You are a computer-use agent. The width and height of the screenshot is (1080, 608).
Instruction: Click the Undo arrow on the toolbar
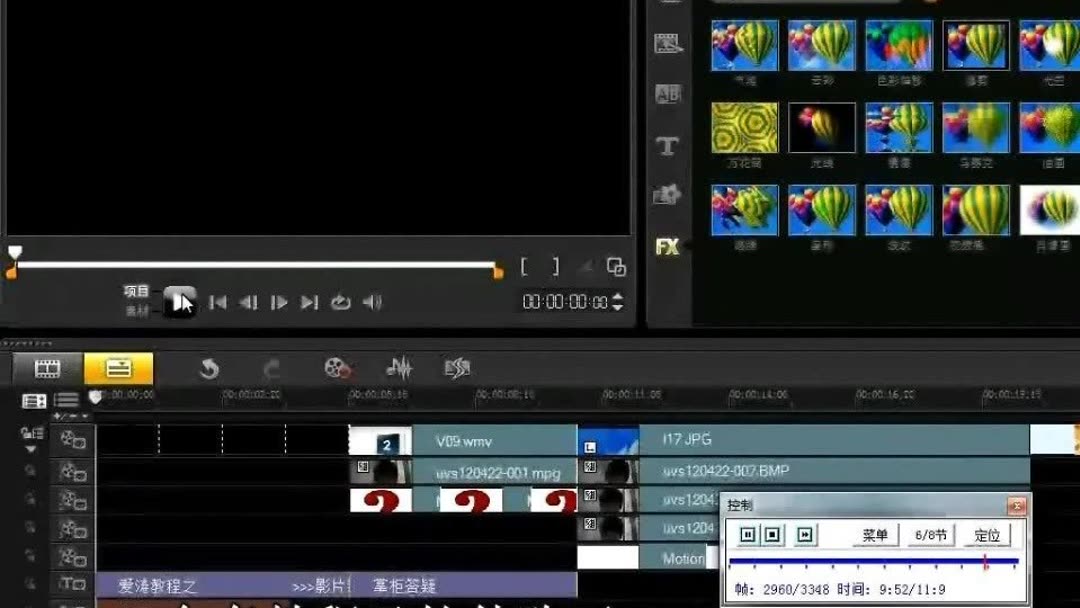pyautogui.click(x=209, y=367)
